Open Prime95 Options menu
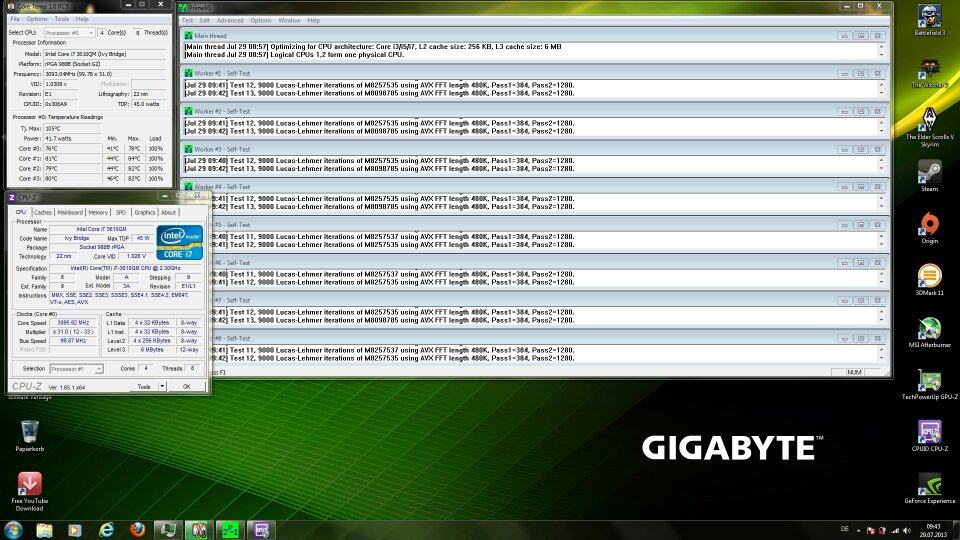This screenshot has width=960, height=540. tap(261, 20)
